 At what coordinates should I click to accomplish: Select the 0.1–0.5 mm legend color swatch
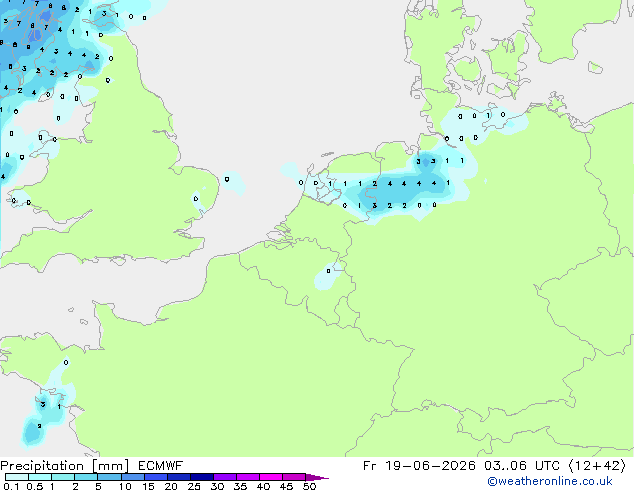17,477
